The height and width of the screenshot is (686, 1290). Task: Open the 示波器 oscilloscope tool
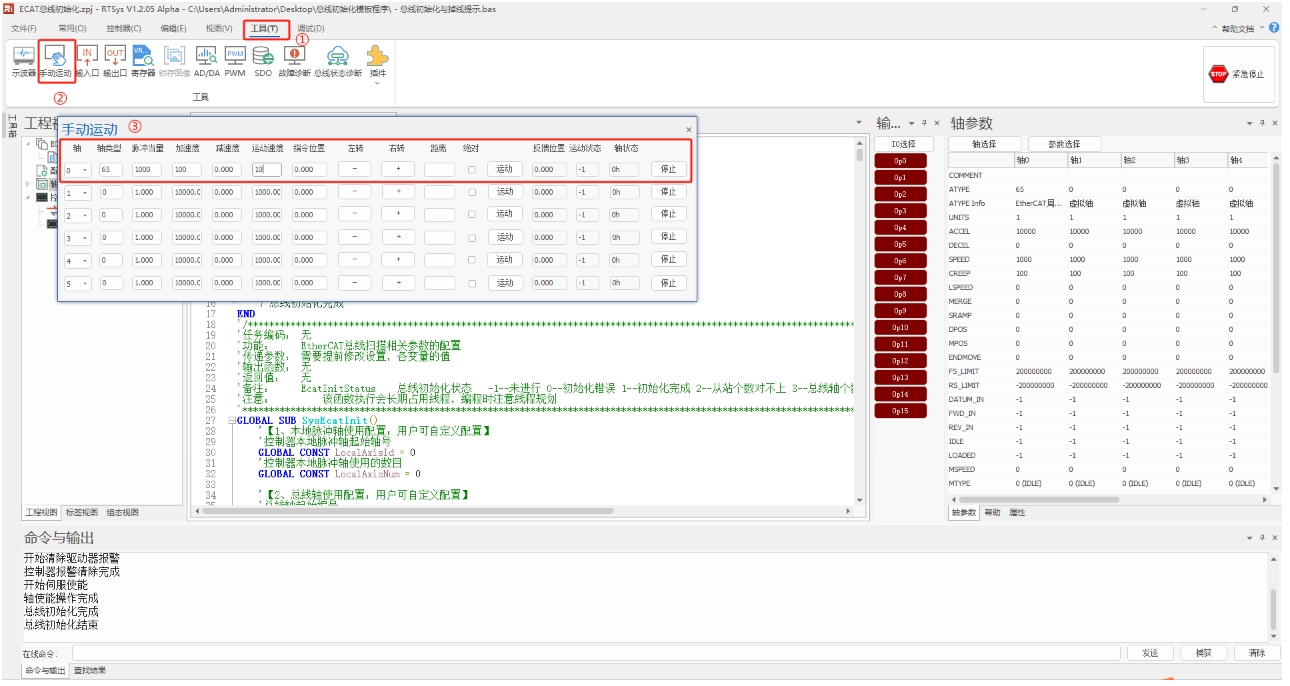click(x=23, y=61)
